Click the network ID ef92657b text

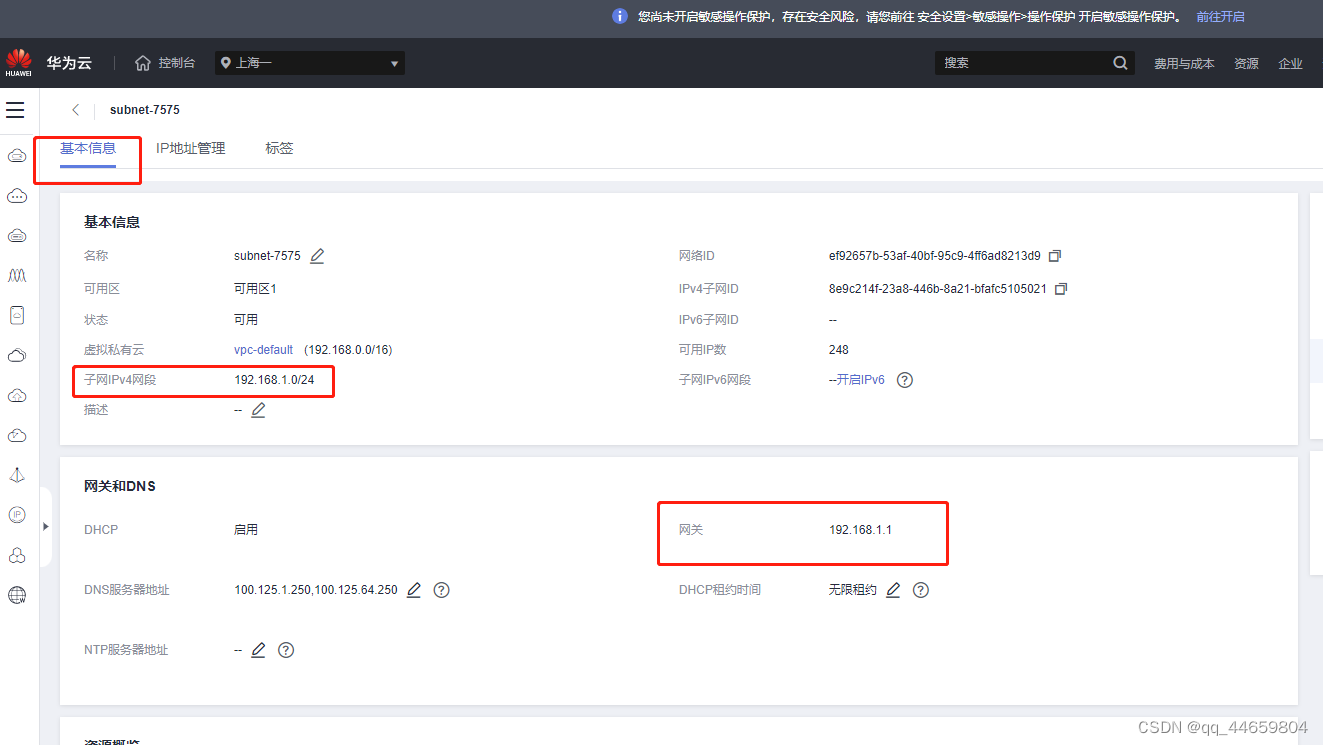click(x=935, y=256)
